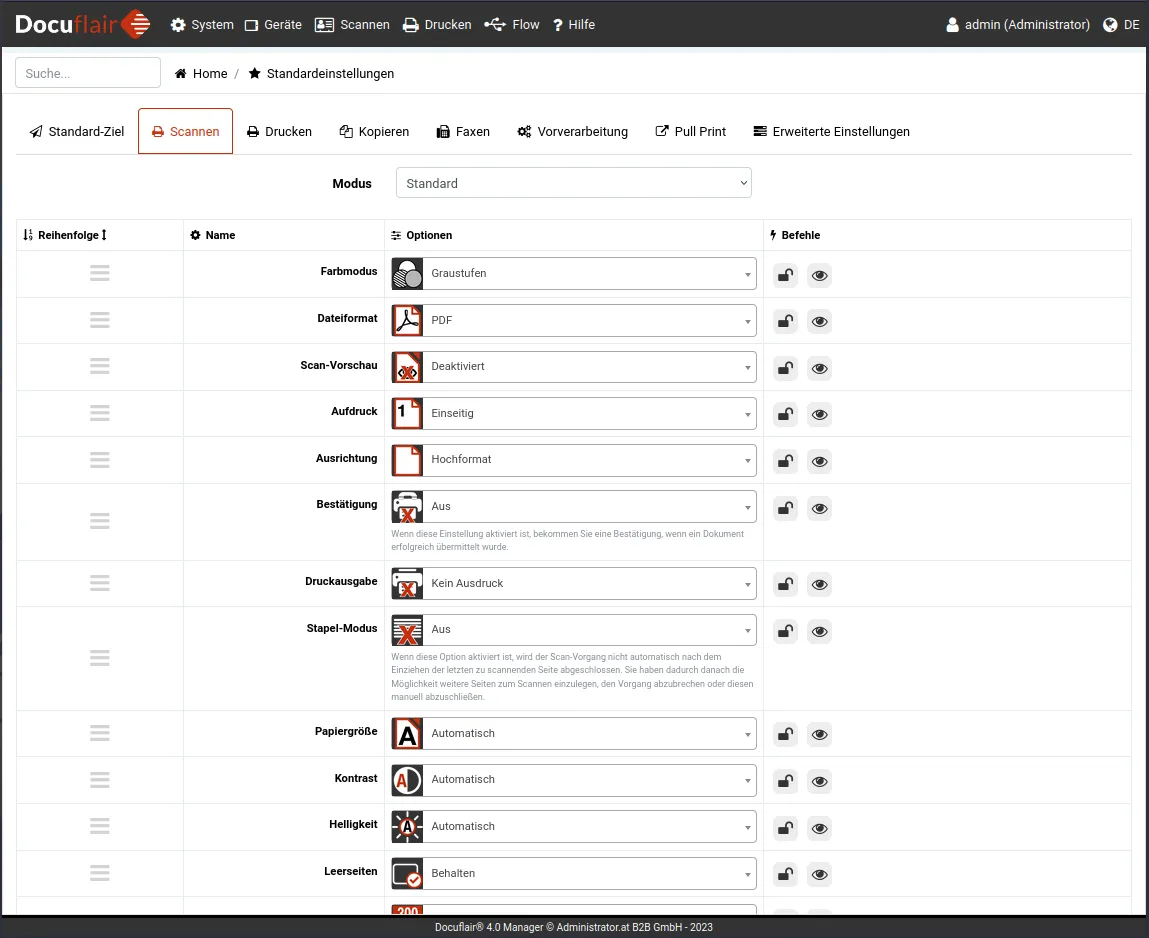Open the Helligkeit dropdown list

(x=588, y=827)
